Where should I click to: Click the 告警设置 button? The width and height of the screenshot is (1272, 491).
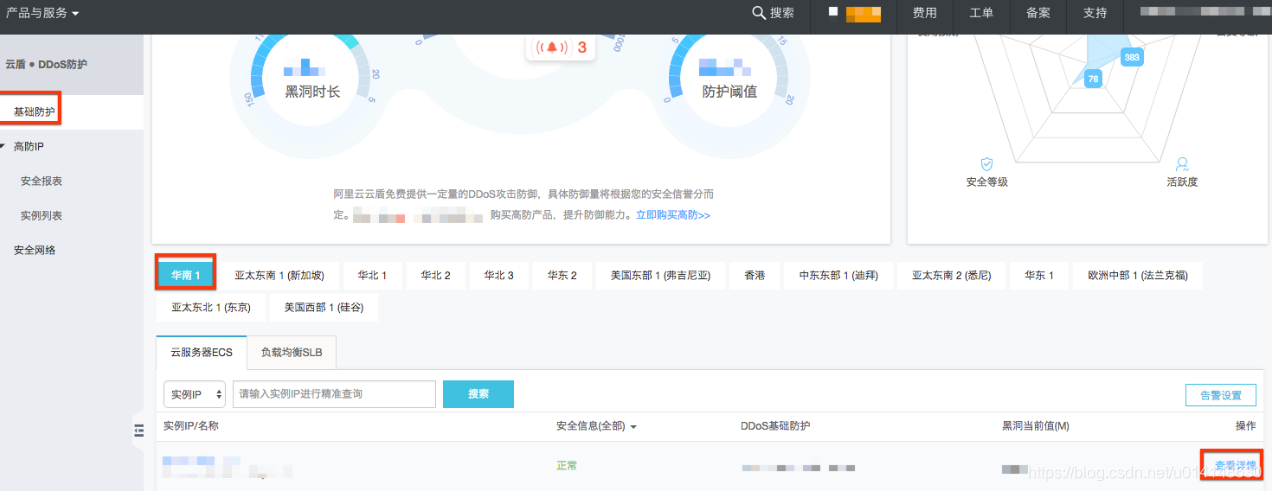tap(1220, 395)
